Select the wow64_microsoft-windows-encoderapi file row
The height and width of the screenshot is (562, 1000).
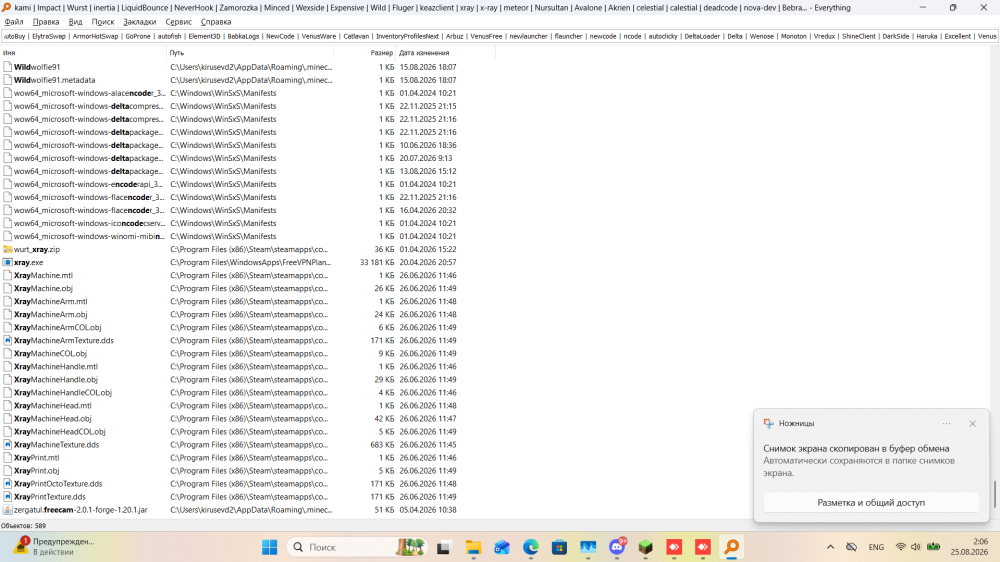[x=247, y=184]
